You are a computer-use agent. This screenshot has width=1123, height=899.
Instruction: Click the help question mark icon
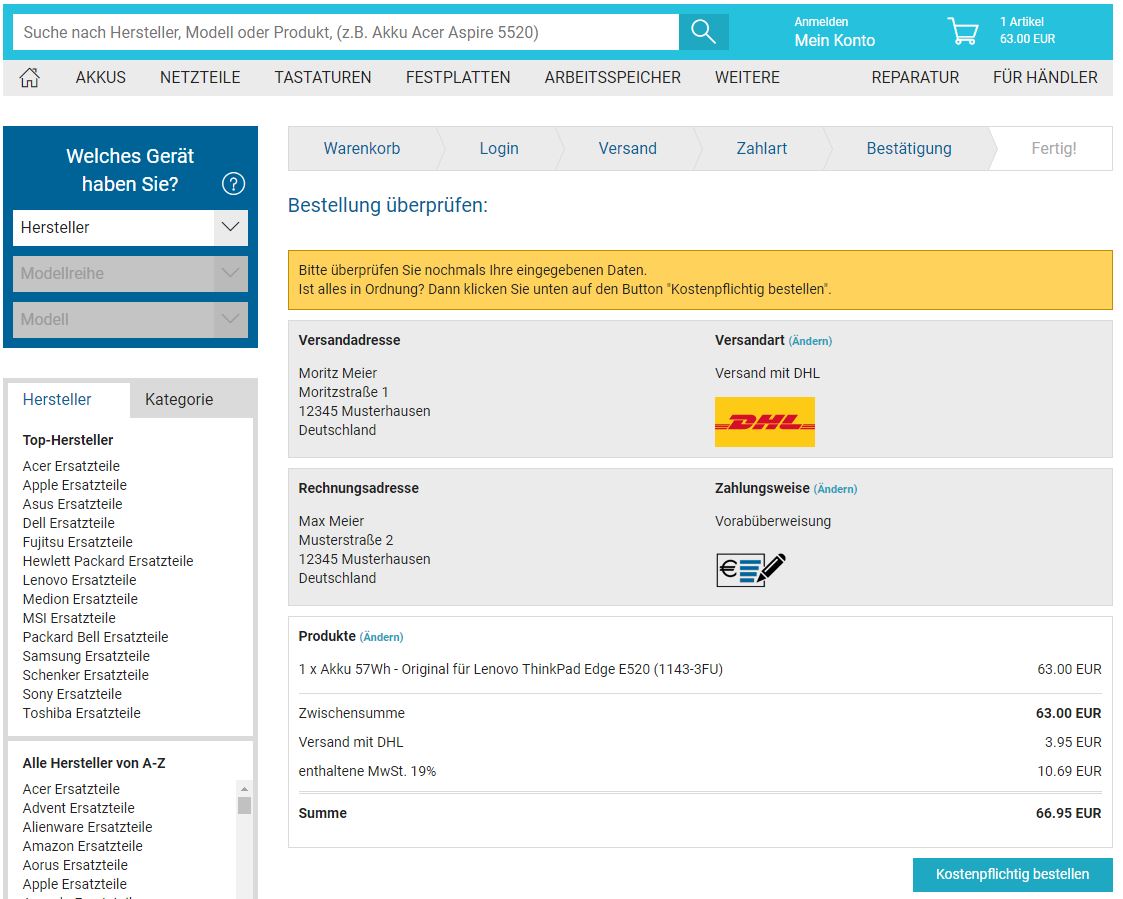233,184
